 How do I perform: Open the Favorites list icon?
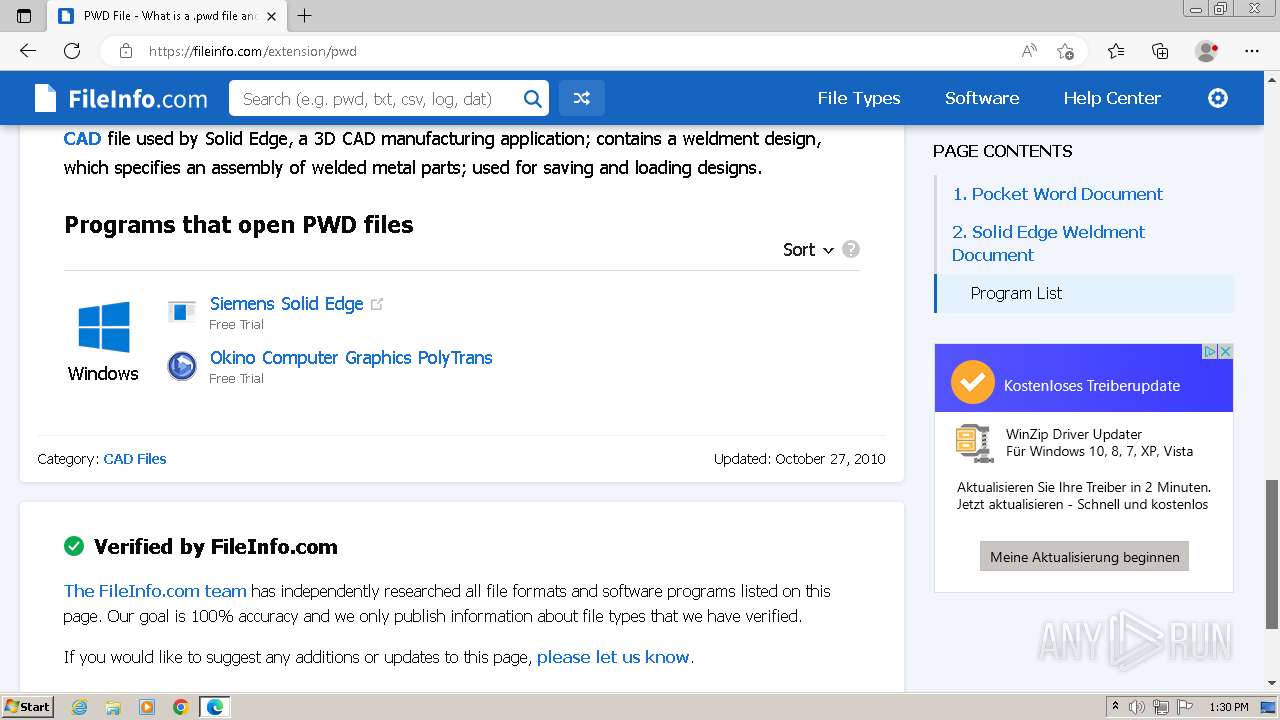click(x=1116, y=51)
